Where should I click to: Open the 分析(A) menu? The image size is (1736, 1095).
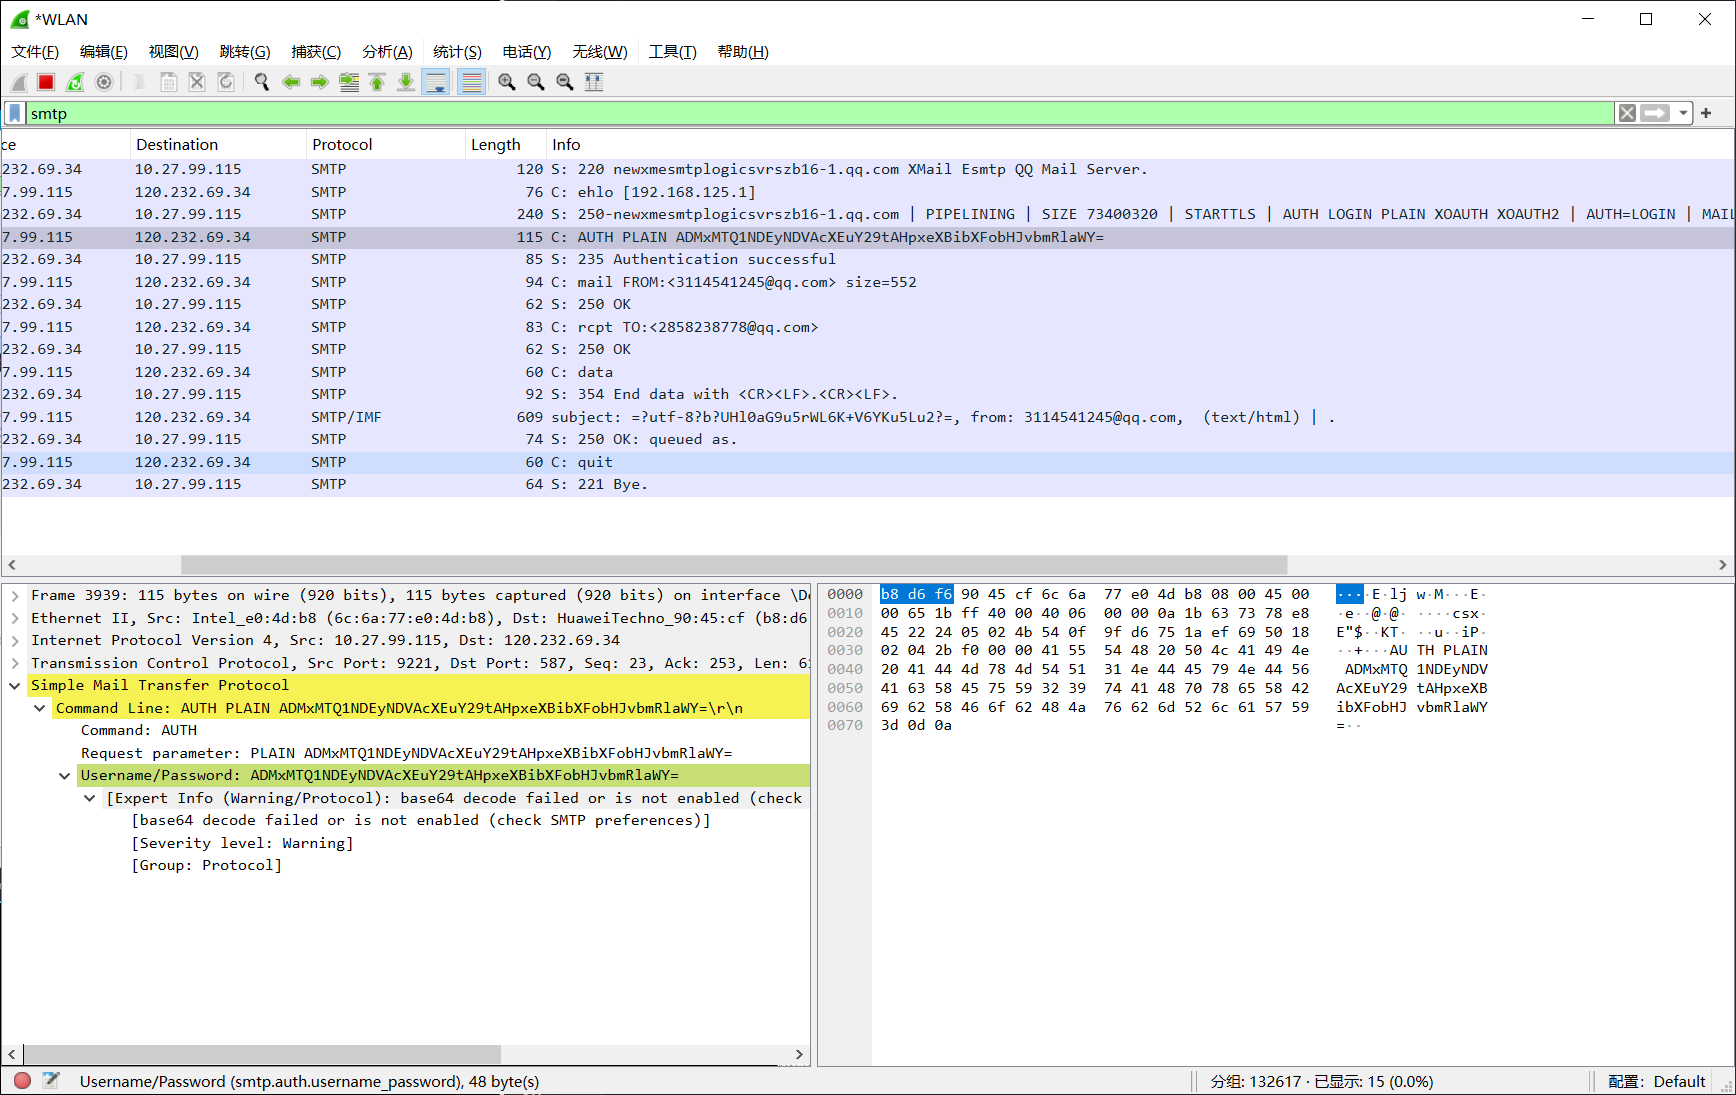[387, 52]
